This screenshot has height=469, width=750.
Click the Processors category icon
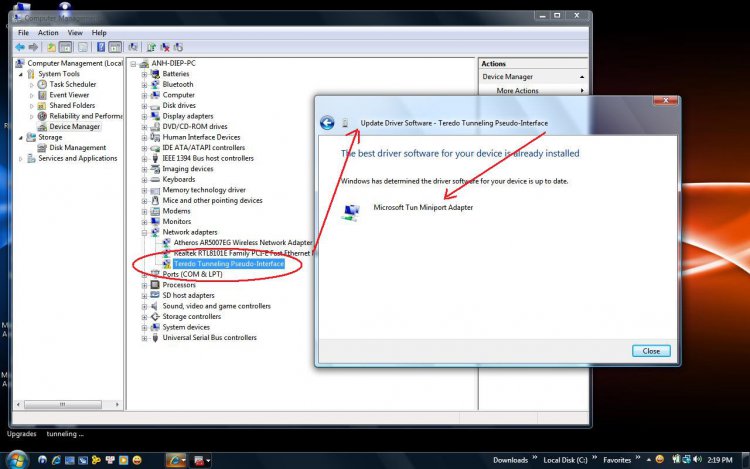coord(155,284)
